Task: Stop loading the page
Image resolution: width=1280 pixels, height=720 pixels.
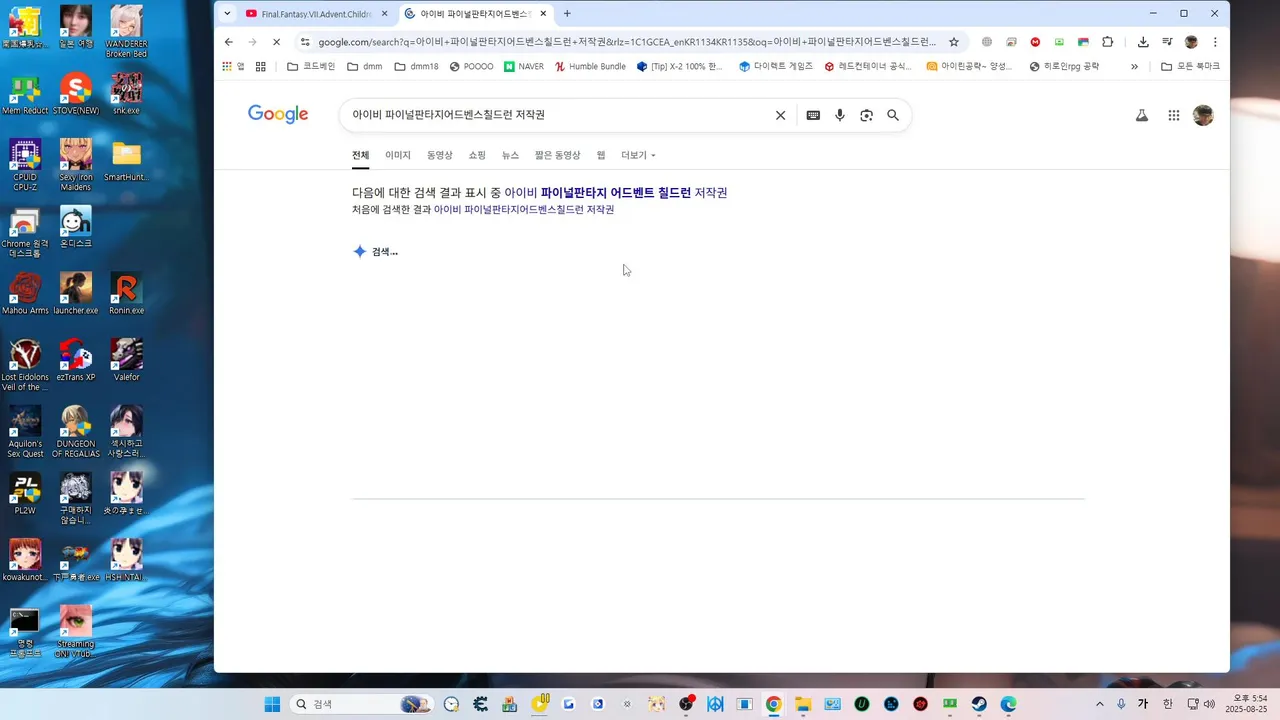Action: [x=277, y=42]
